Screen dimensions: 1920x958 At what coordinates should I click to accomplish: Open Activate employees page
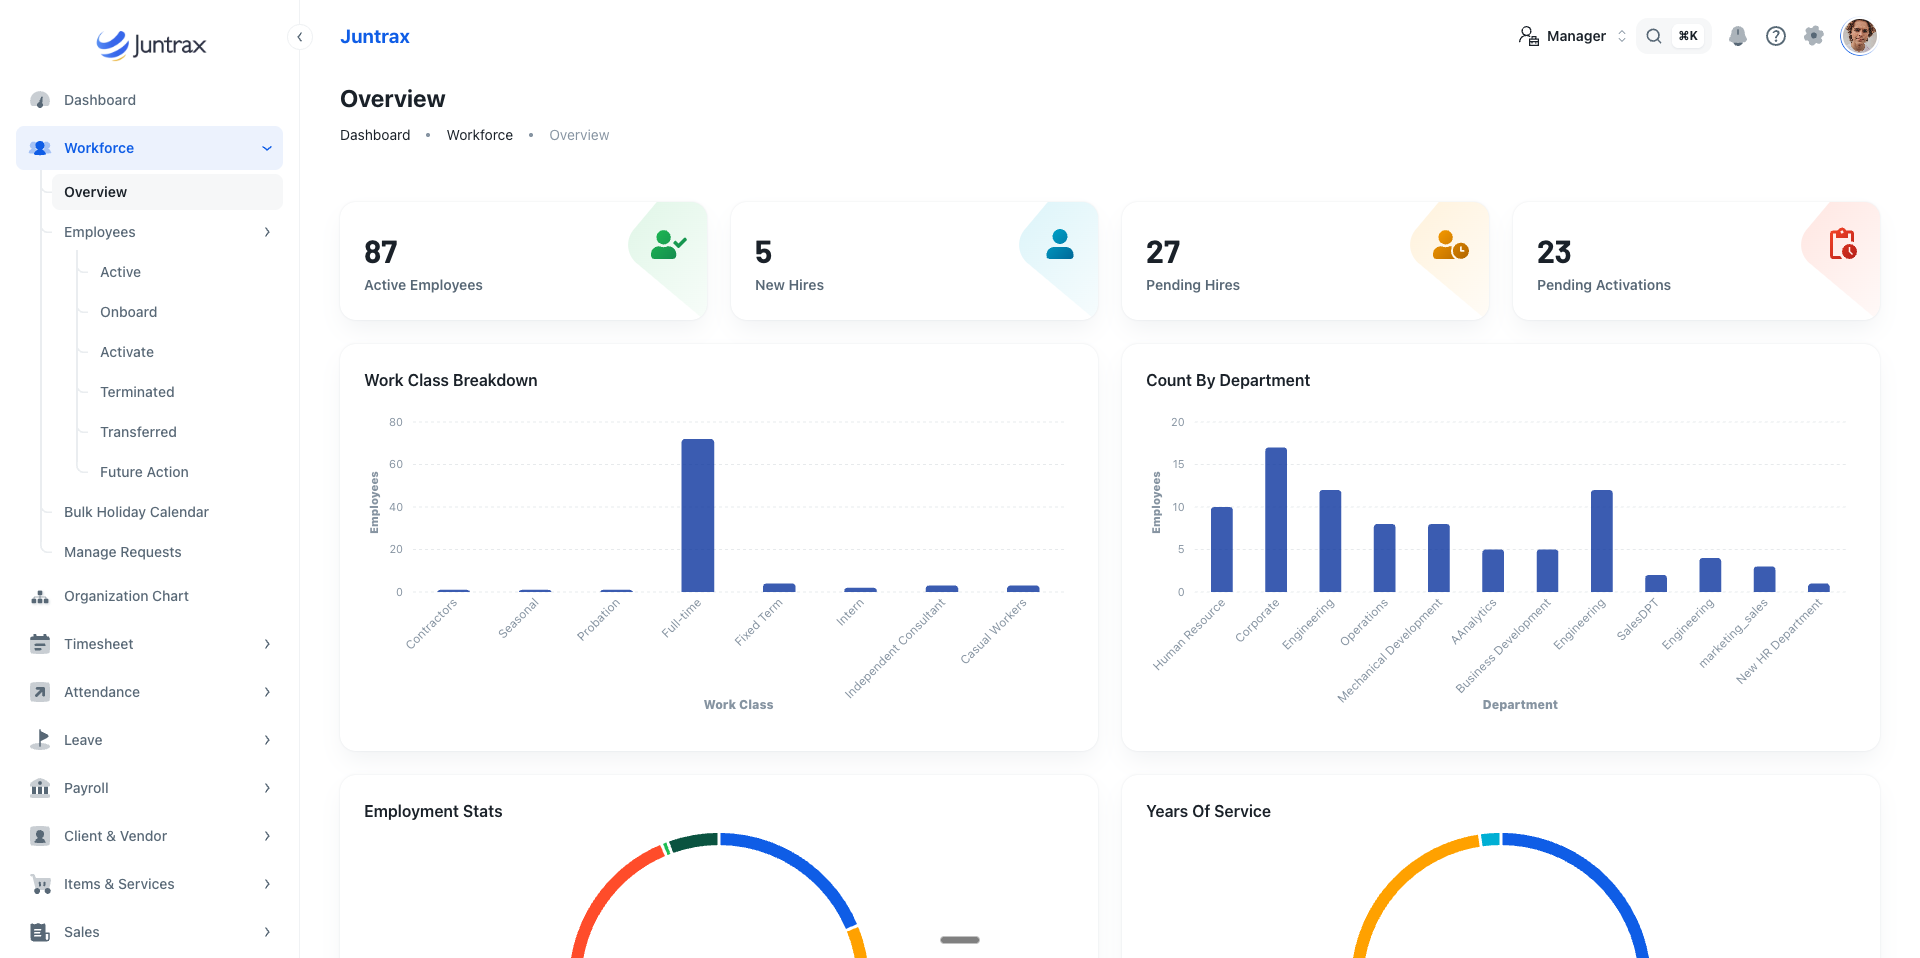point(127,352)
